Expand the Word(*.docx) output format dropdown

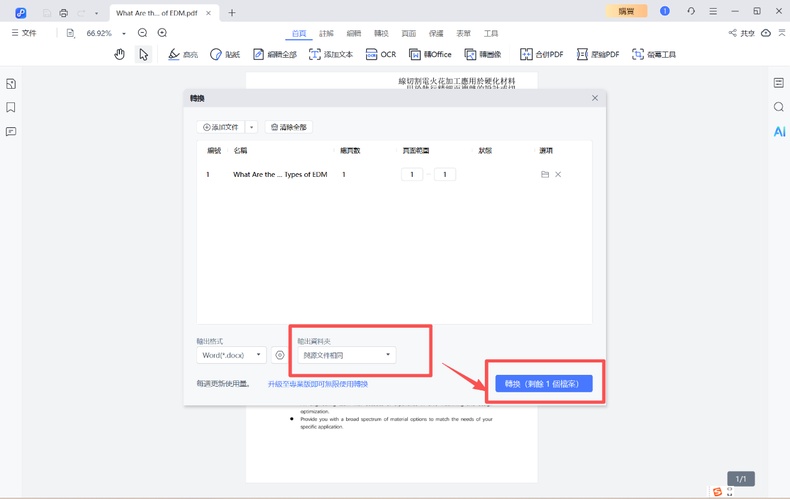(x=231, y=355)
